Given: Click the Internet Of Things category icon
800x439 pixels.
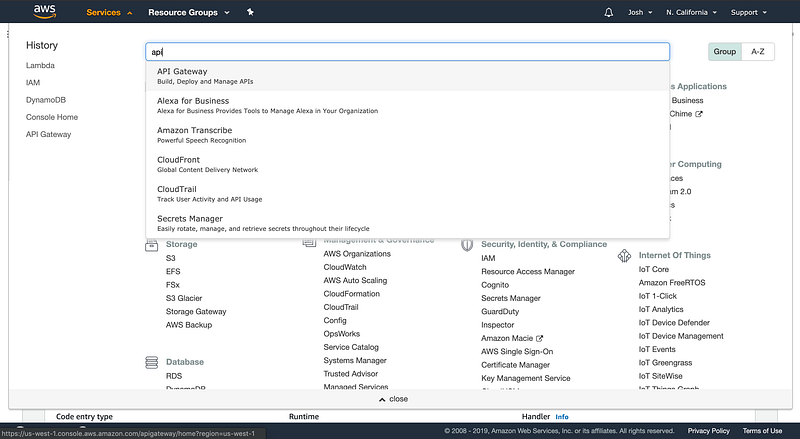Looking at the screenshot, I should (624, 255).
